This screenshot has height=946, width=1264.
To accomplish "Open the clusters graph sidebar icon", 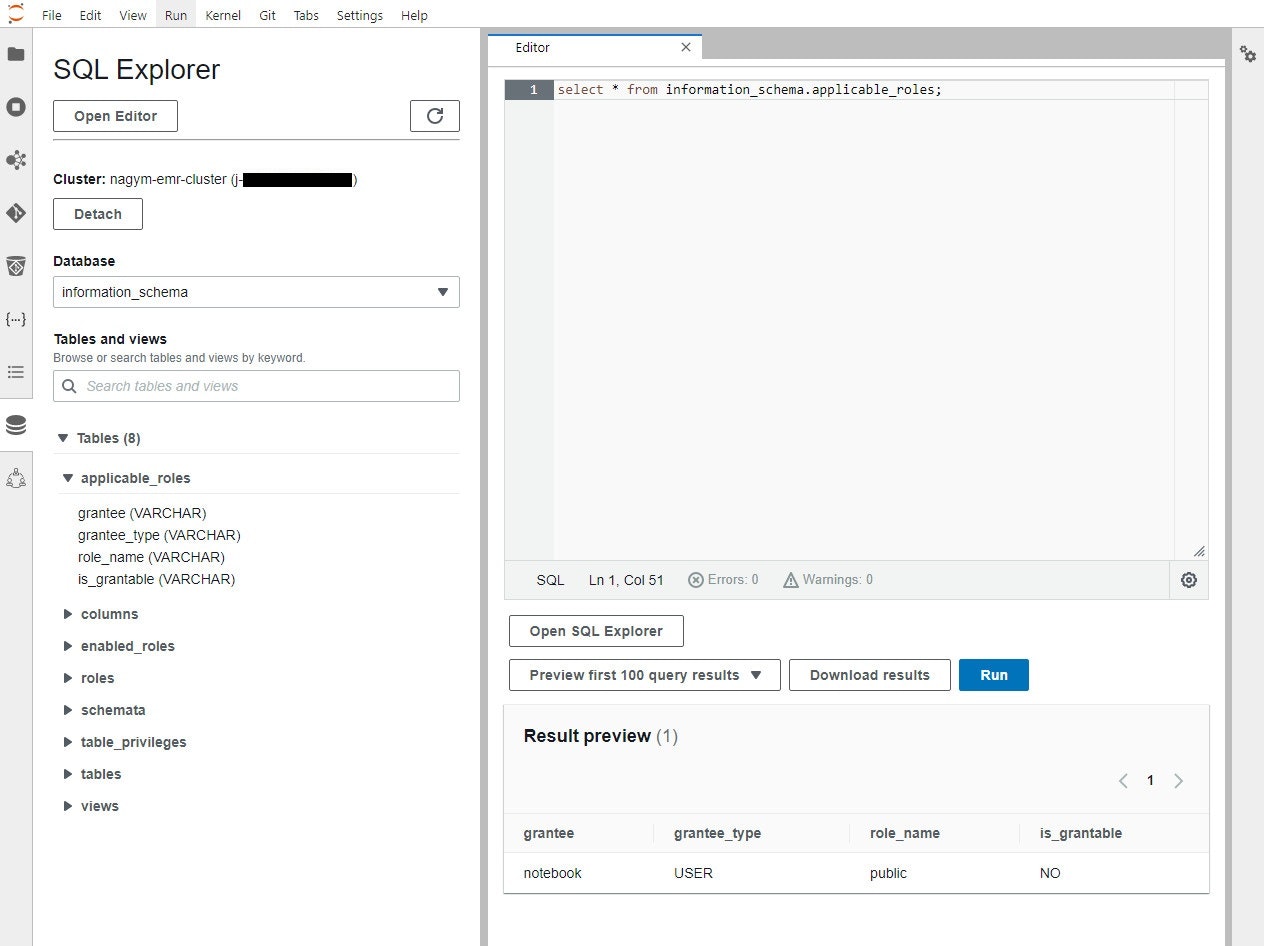I will 16,160.
